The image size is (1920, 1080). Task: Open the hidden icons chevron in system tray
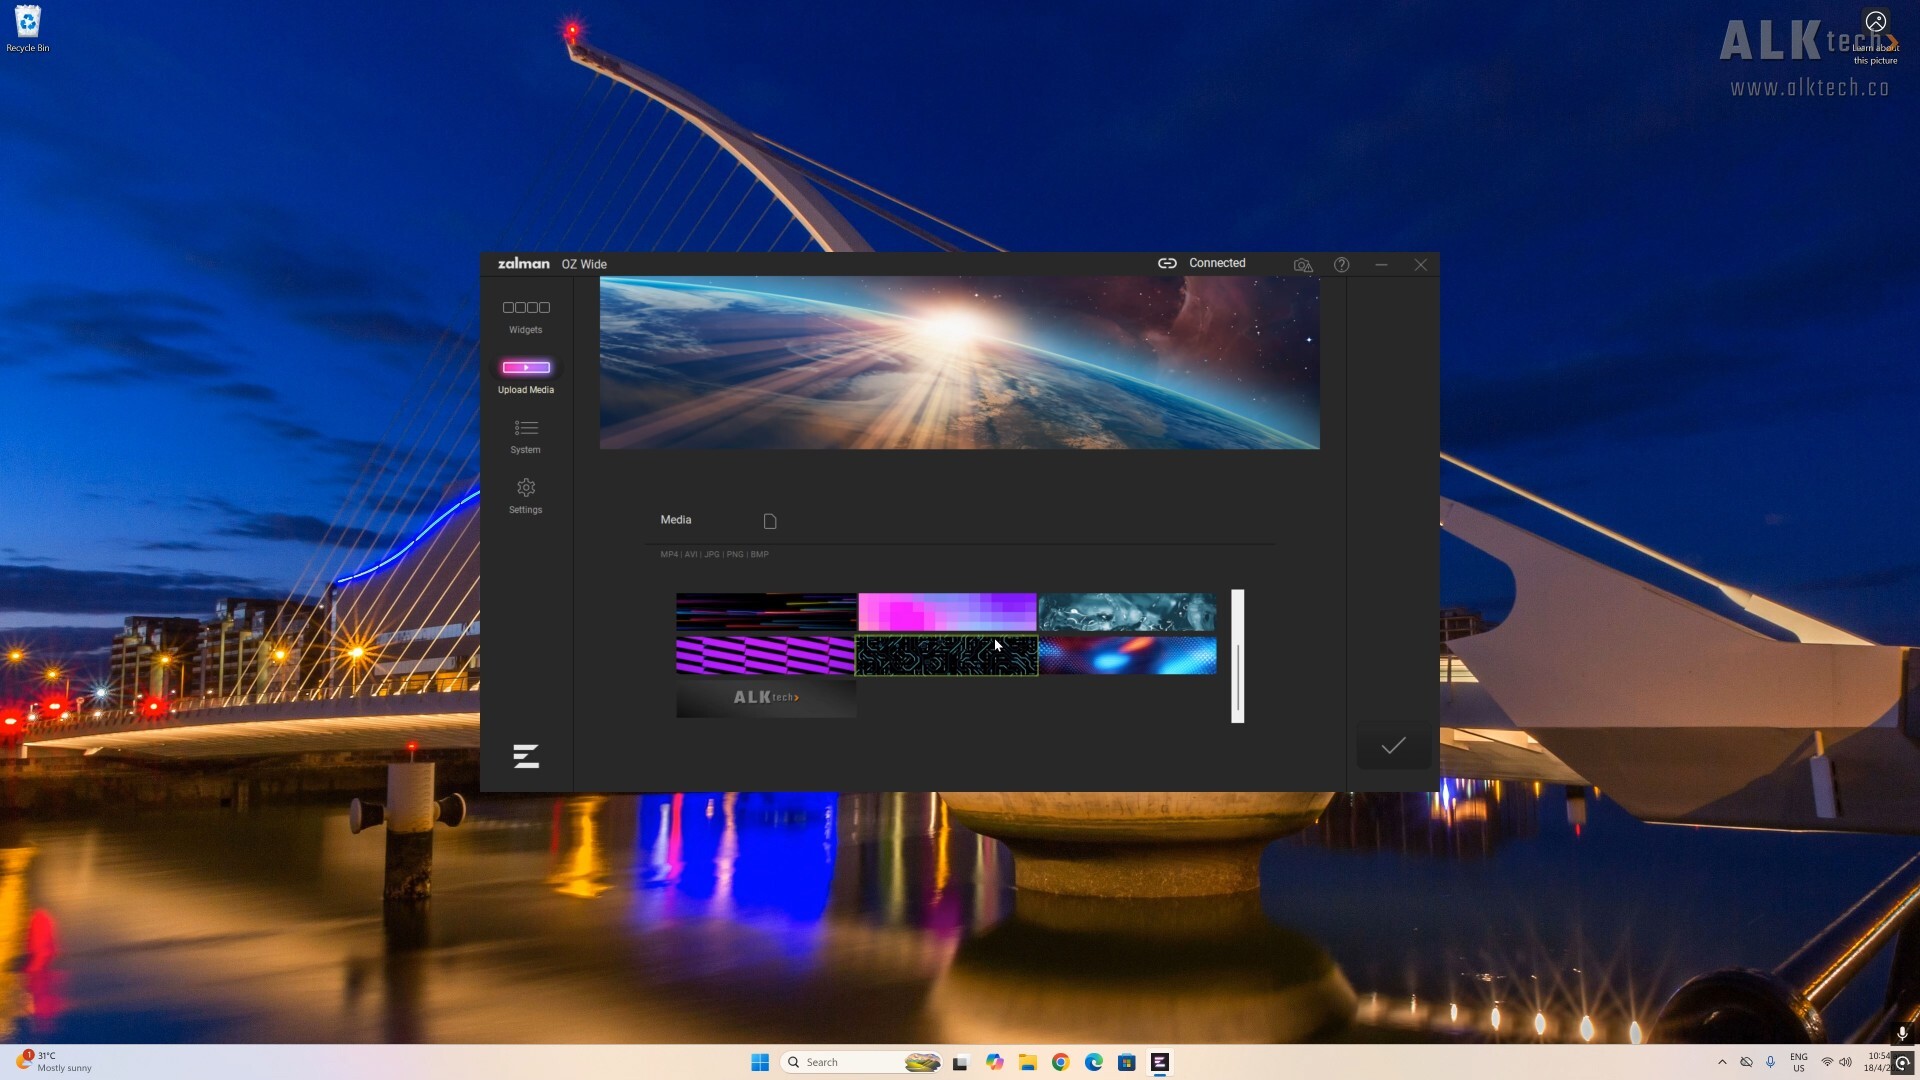[1722, 1062]
